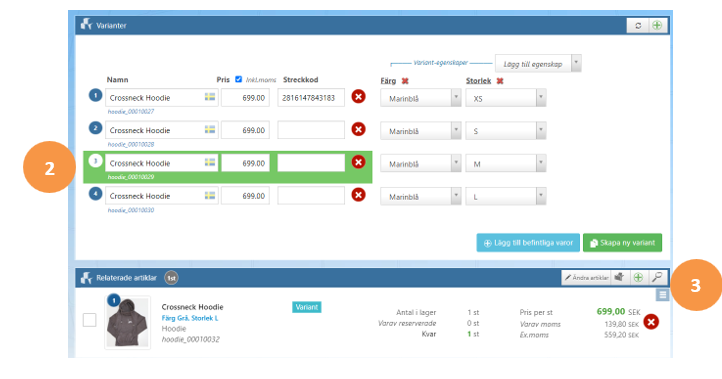Screen dimensions: 722x379
Task: Click Swedish flag in variant row 1
Action: point(210,97)
